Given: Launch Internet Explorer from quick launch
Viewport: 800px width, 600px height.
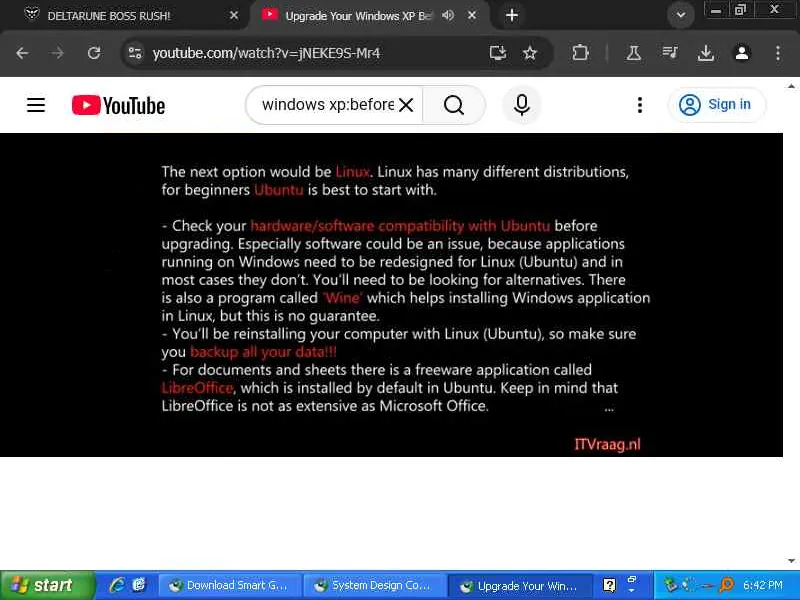Looking at the screenshot, I should coord(117,585).
